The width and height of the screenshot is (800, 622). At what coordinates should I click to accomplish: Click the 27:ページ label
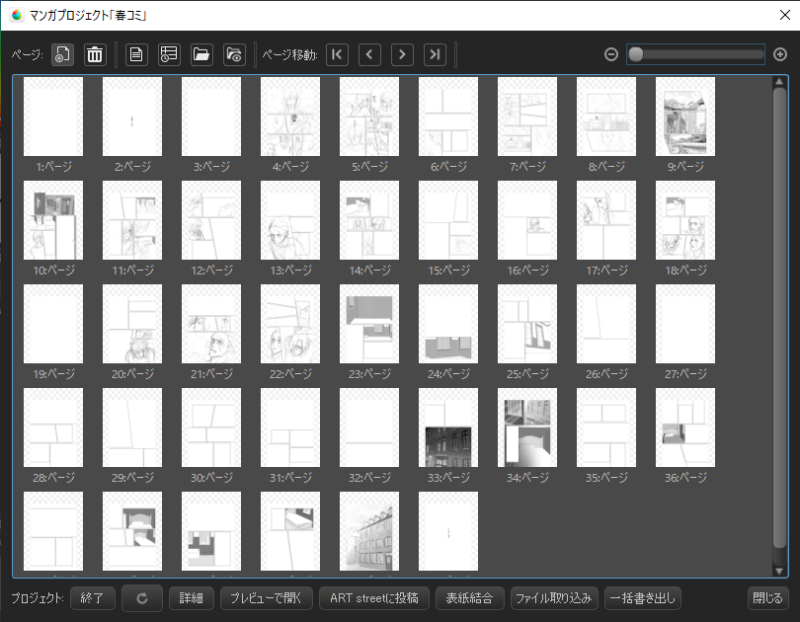(685, 374)
